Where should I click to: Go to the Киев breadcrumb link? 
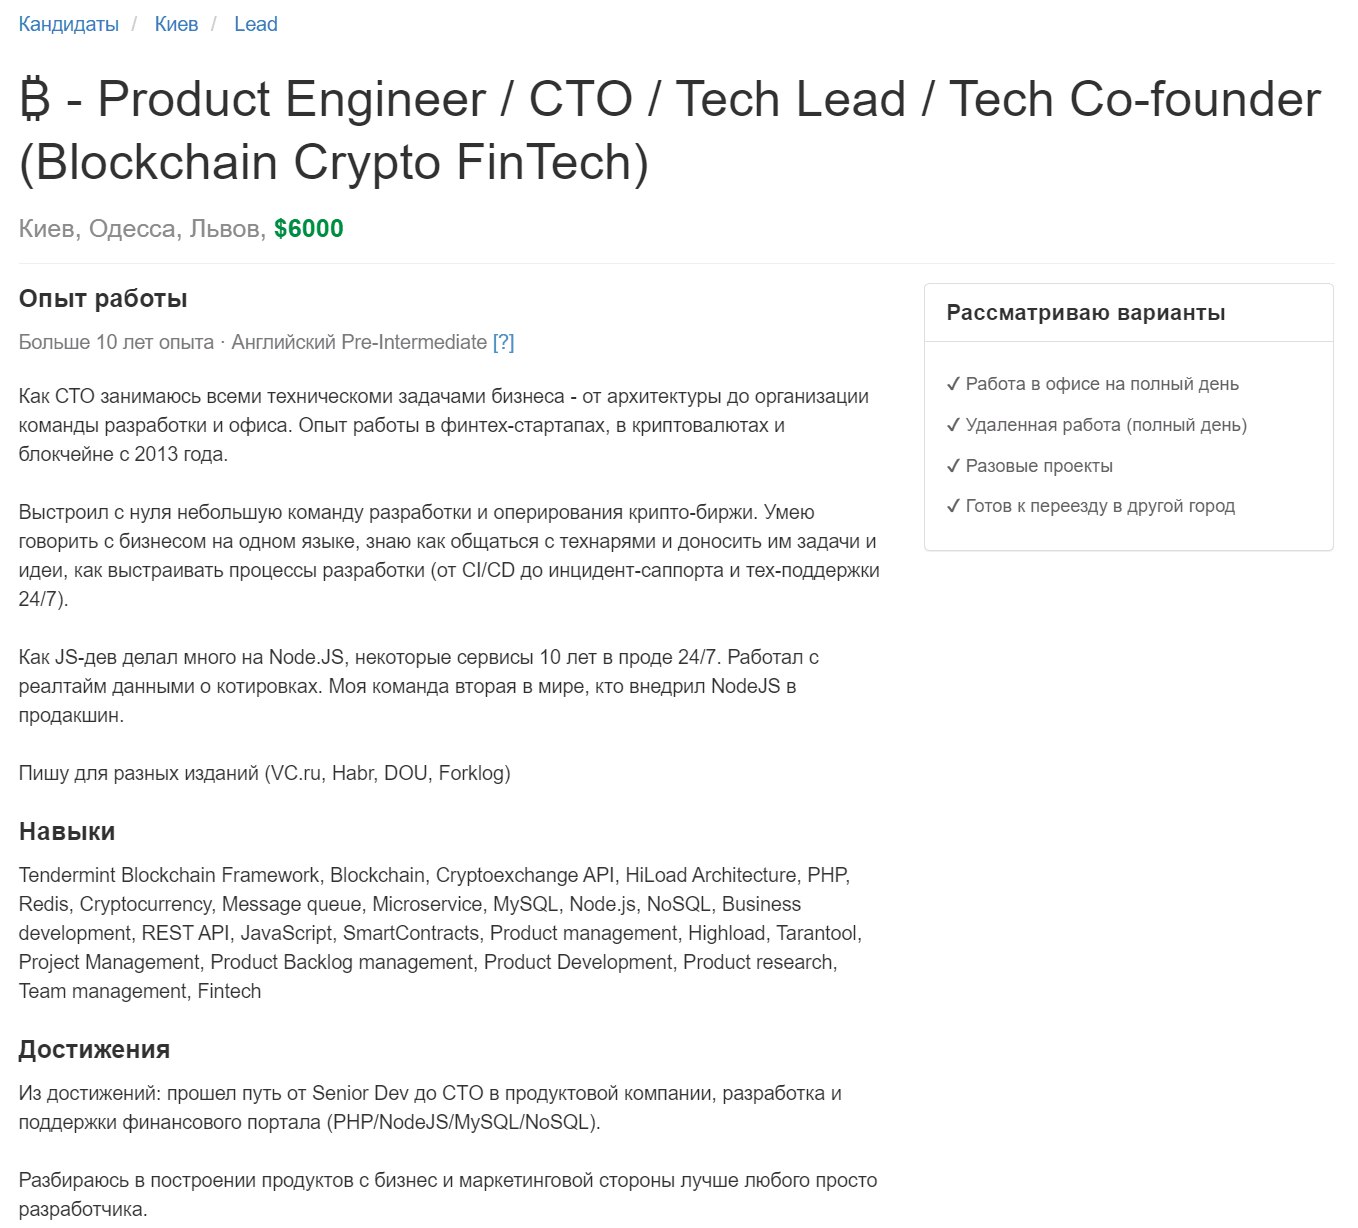pos(176,24)
